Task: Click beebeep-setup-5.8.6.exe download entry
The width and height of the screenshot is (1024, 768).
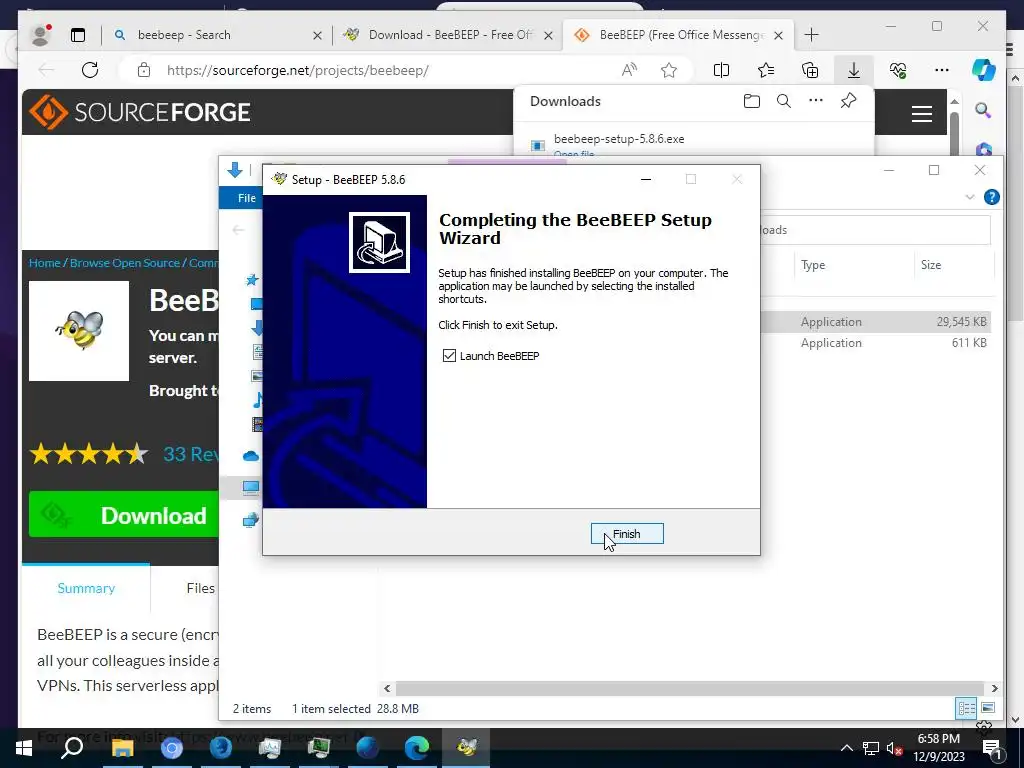Action: [618, 138]
